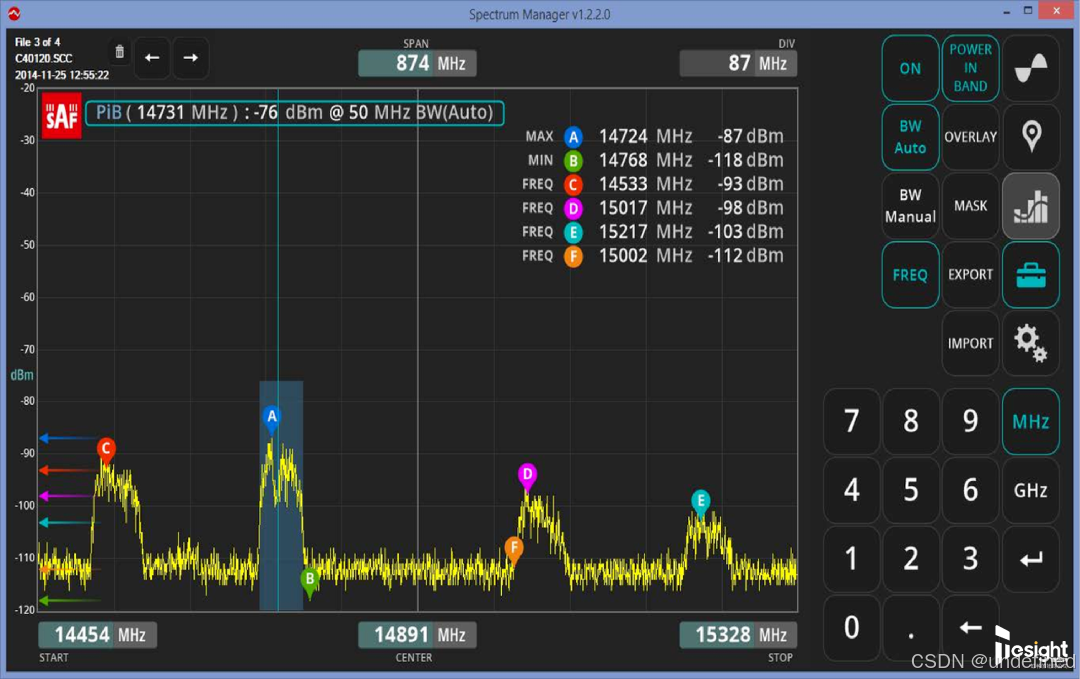Open the toolbox icon
Viewport: 1080px width, 679px height.
pyautogui.click(x=1030, y=275)
